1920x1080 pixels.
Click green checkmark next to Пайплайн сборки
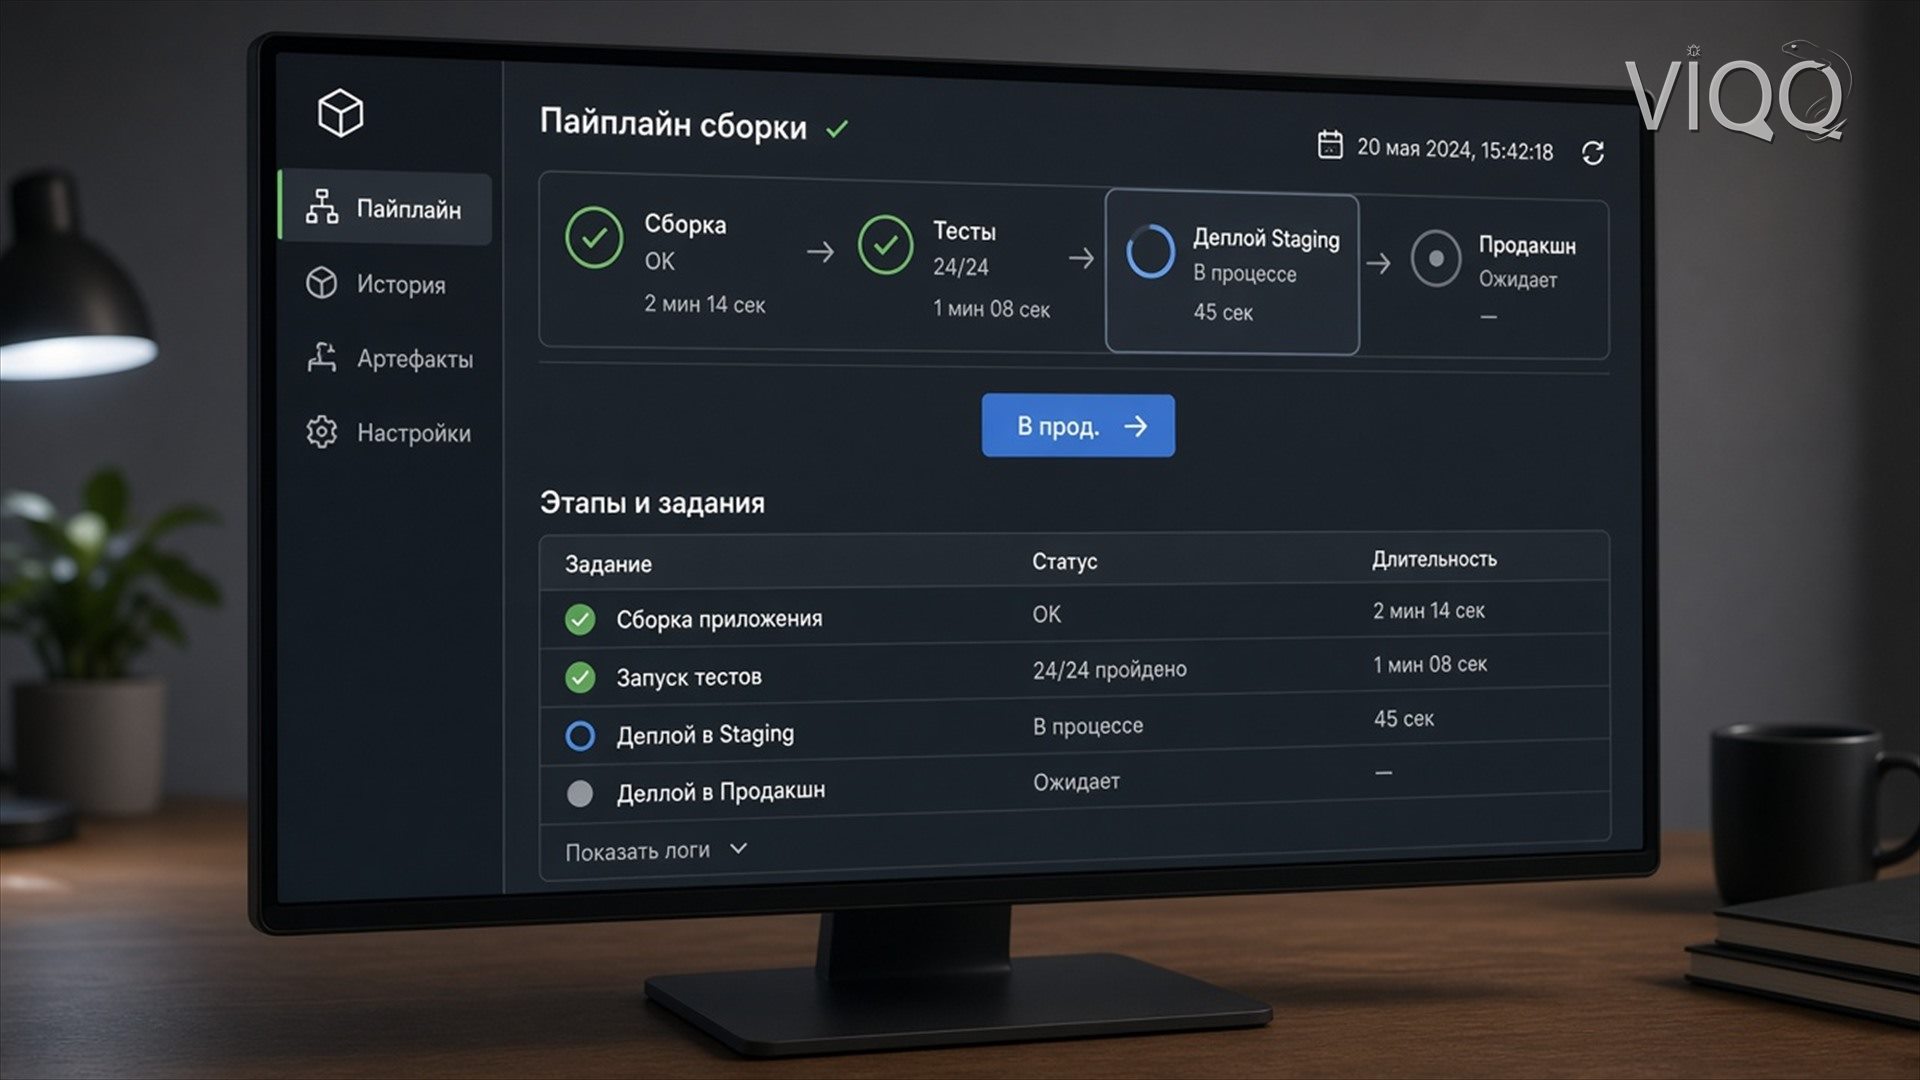[837, 129]
